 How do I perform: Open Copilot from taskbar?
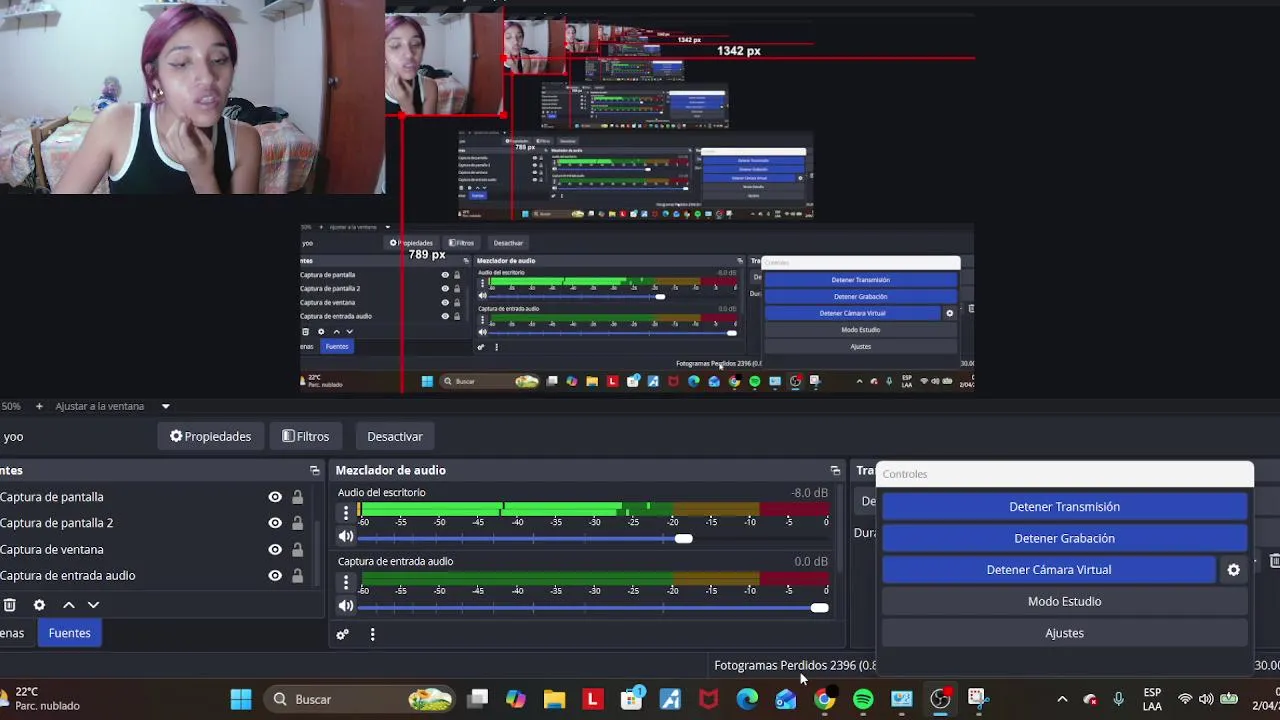click(x=516, y=699)
